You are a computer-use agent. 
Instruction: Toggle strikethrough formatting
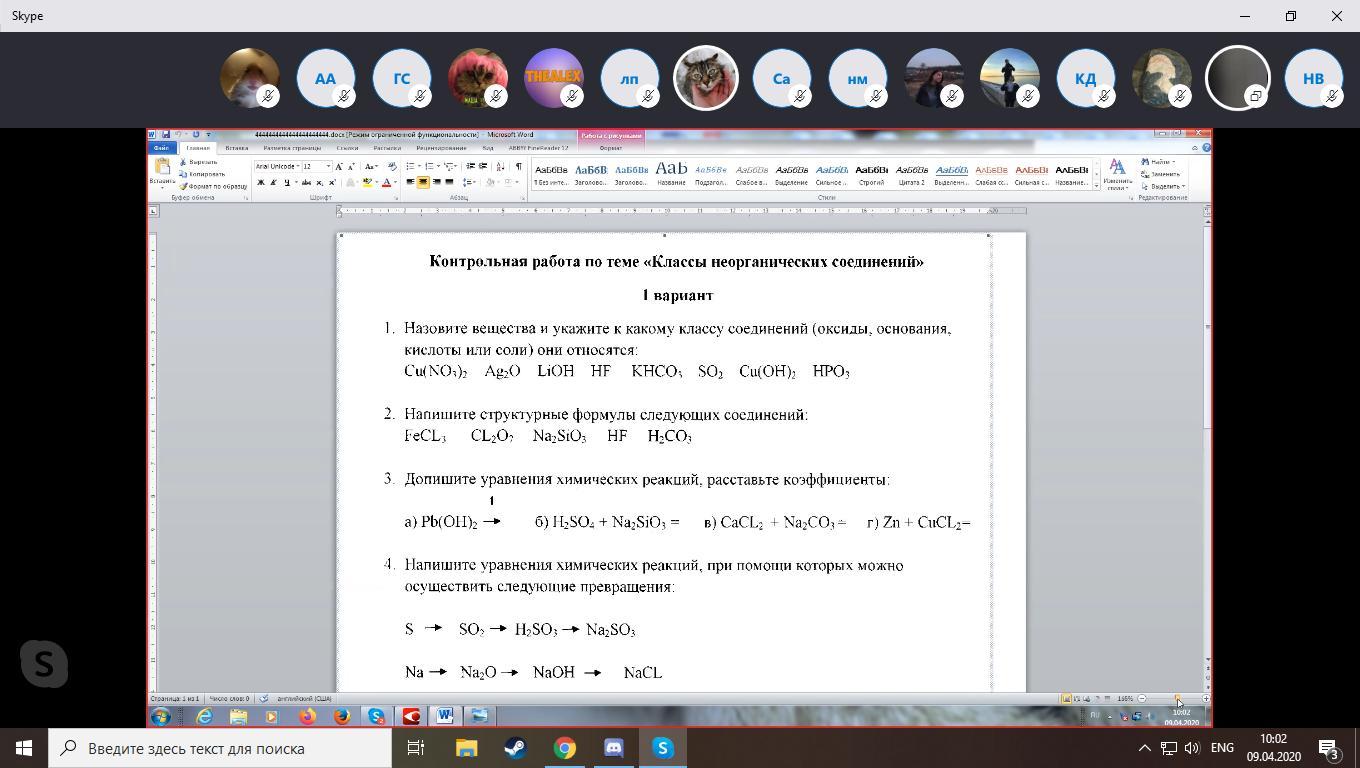point(306,182)
